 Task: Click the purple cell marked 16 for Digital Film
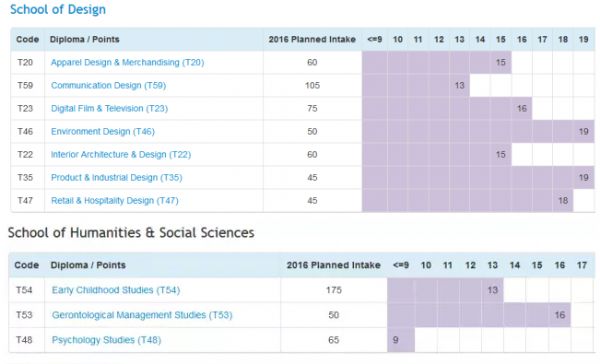click(x=522, y=108)
